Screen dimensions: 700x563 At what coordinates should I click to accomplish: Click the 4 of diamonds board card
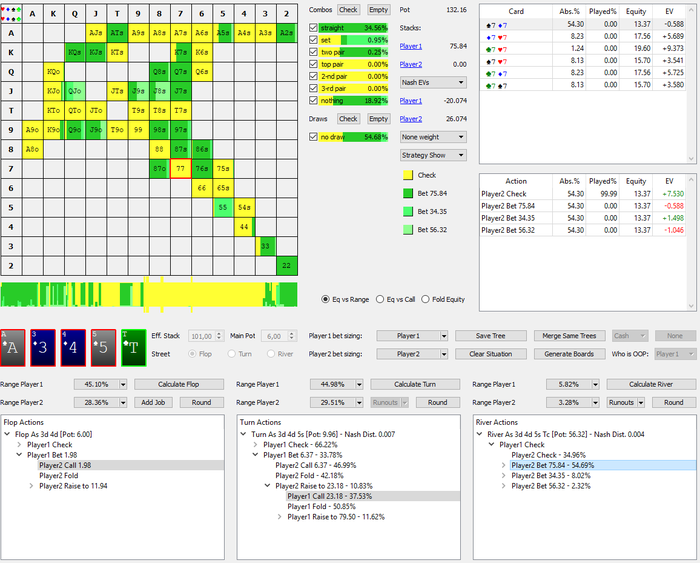click(73, 348)
